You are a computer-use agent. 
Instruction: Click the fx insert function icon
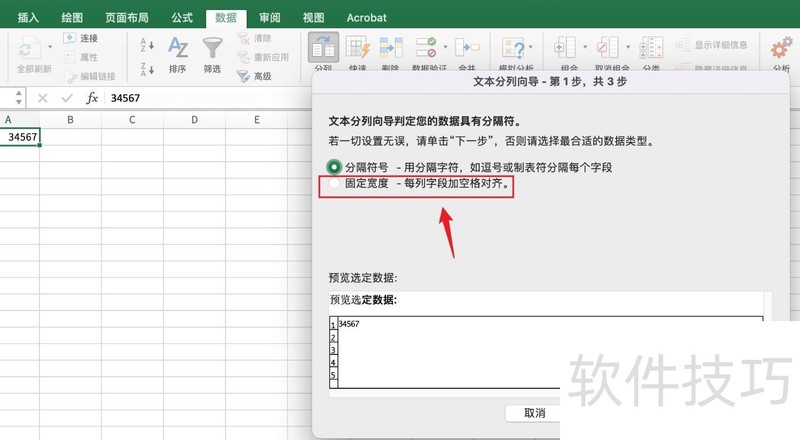[92, 98]
